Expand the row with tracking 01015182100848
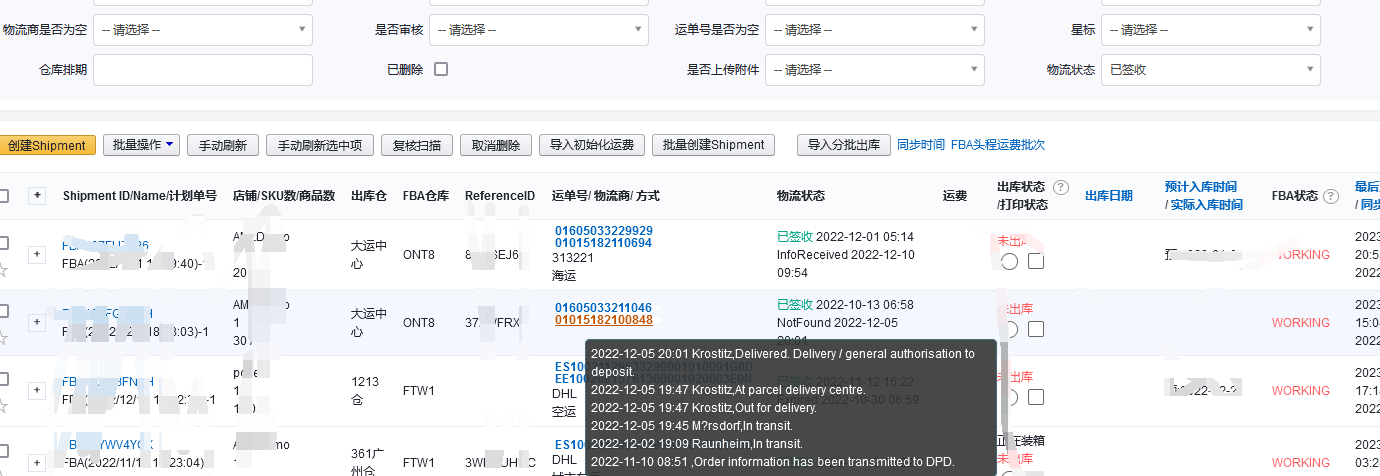The image size is (1380, 476). click(x=37, y=322)
